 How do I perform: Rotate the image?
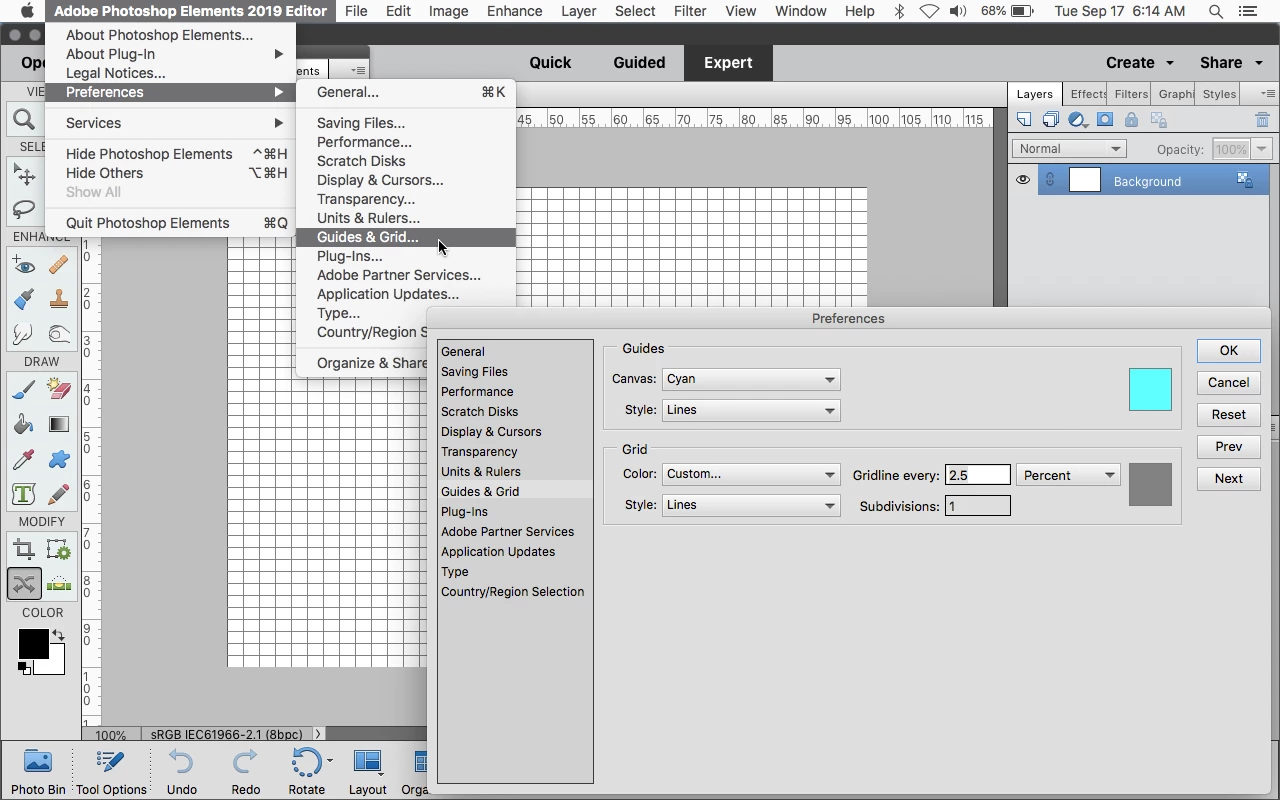click(307, 772)
